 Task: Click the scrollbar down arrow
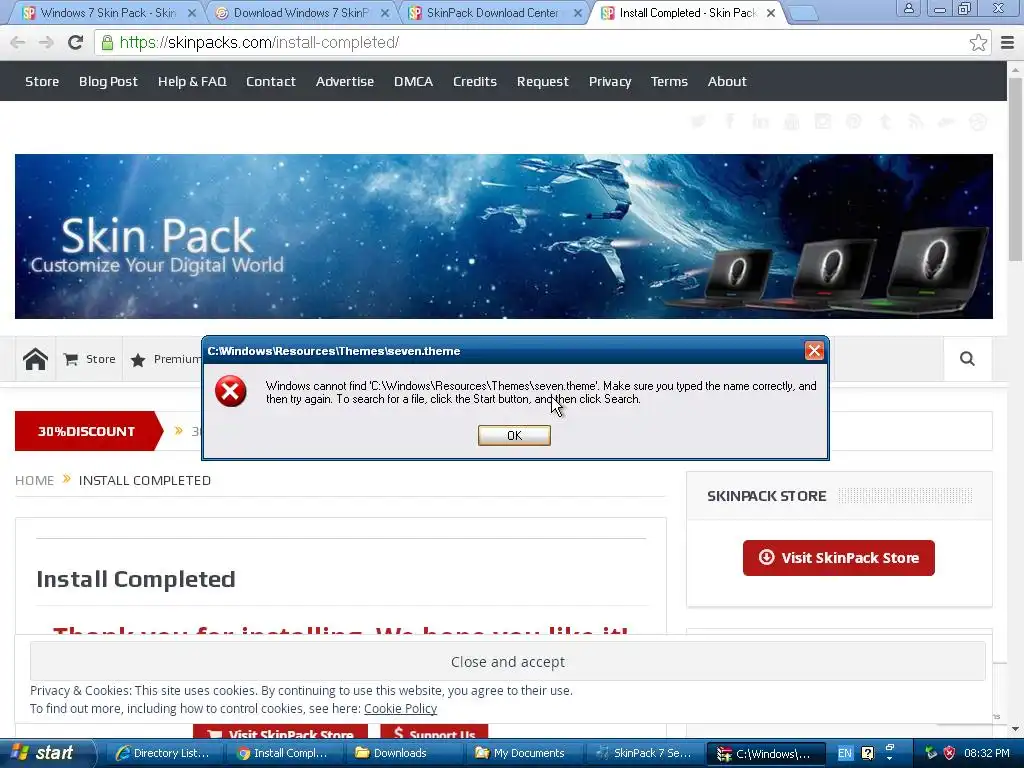pyautogui.click(x=1015, y=729)
